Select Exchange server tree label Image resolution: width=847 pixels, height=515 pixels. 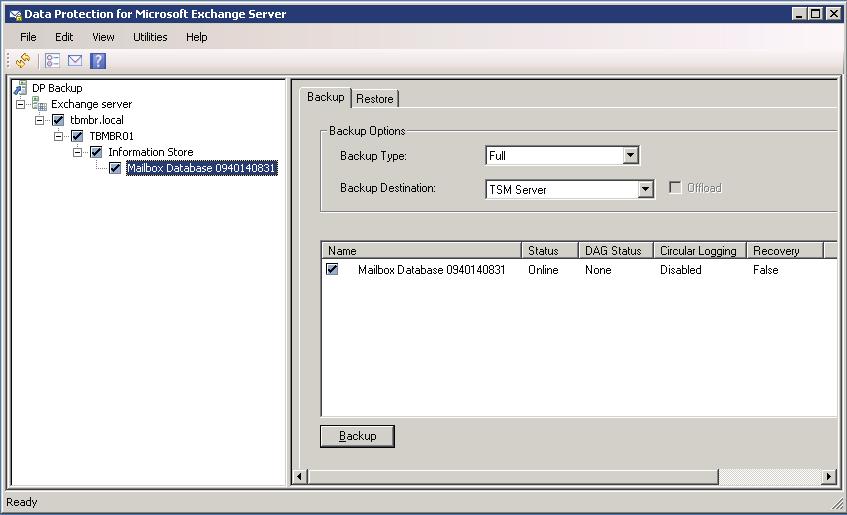[x=91, y=104]
